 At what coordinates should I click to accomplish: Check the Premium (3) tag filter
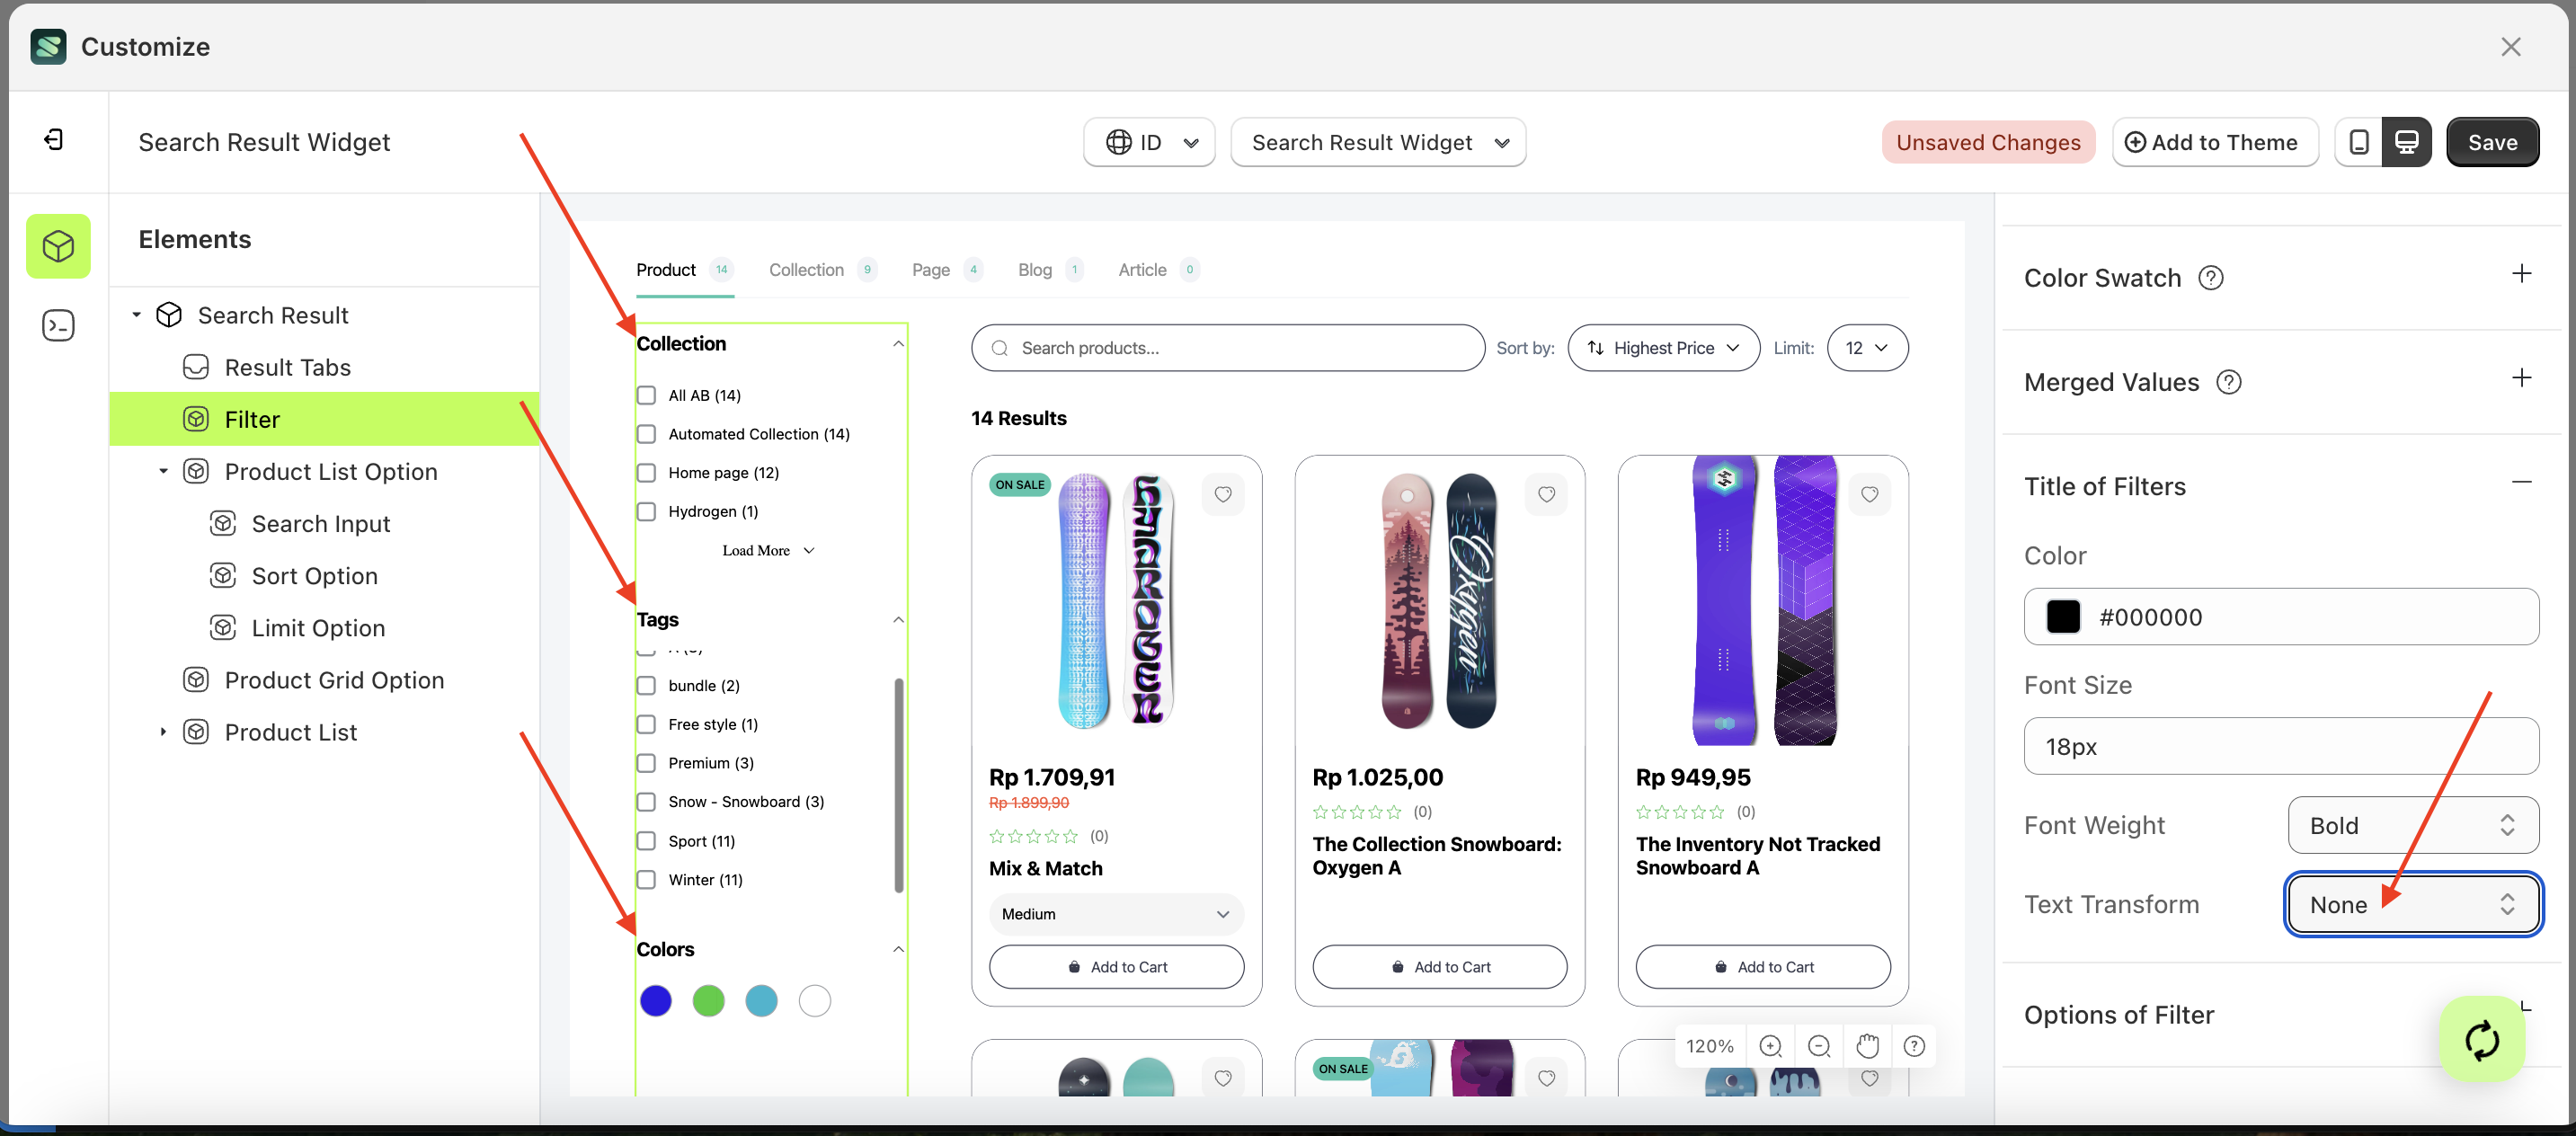pos(646,762)
